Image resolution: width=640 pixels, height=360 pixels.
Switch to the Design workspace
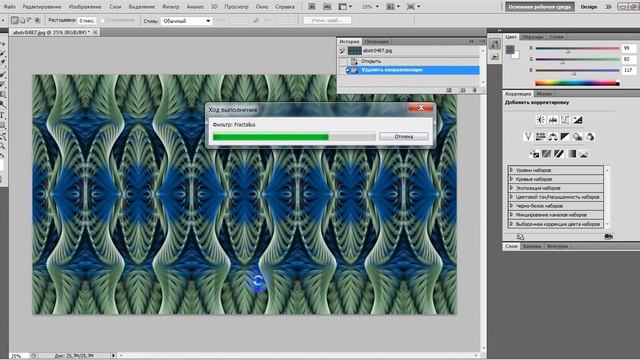(589, 7)
